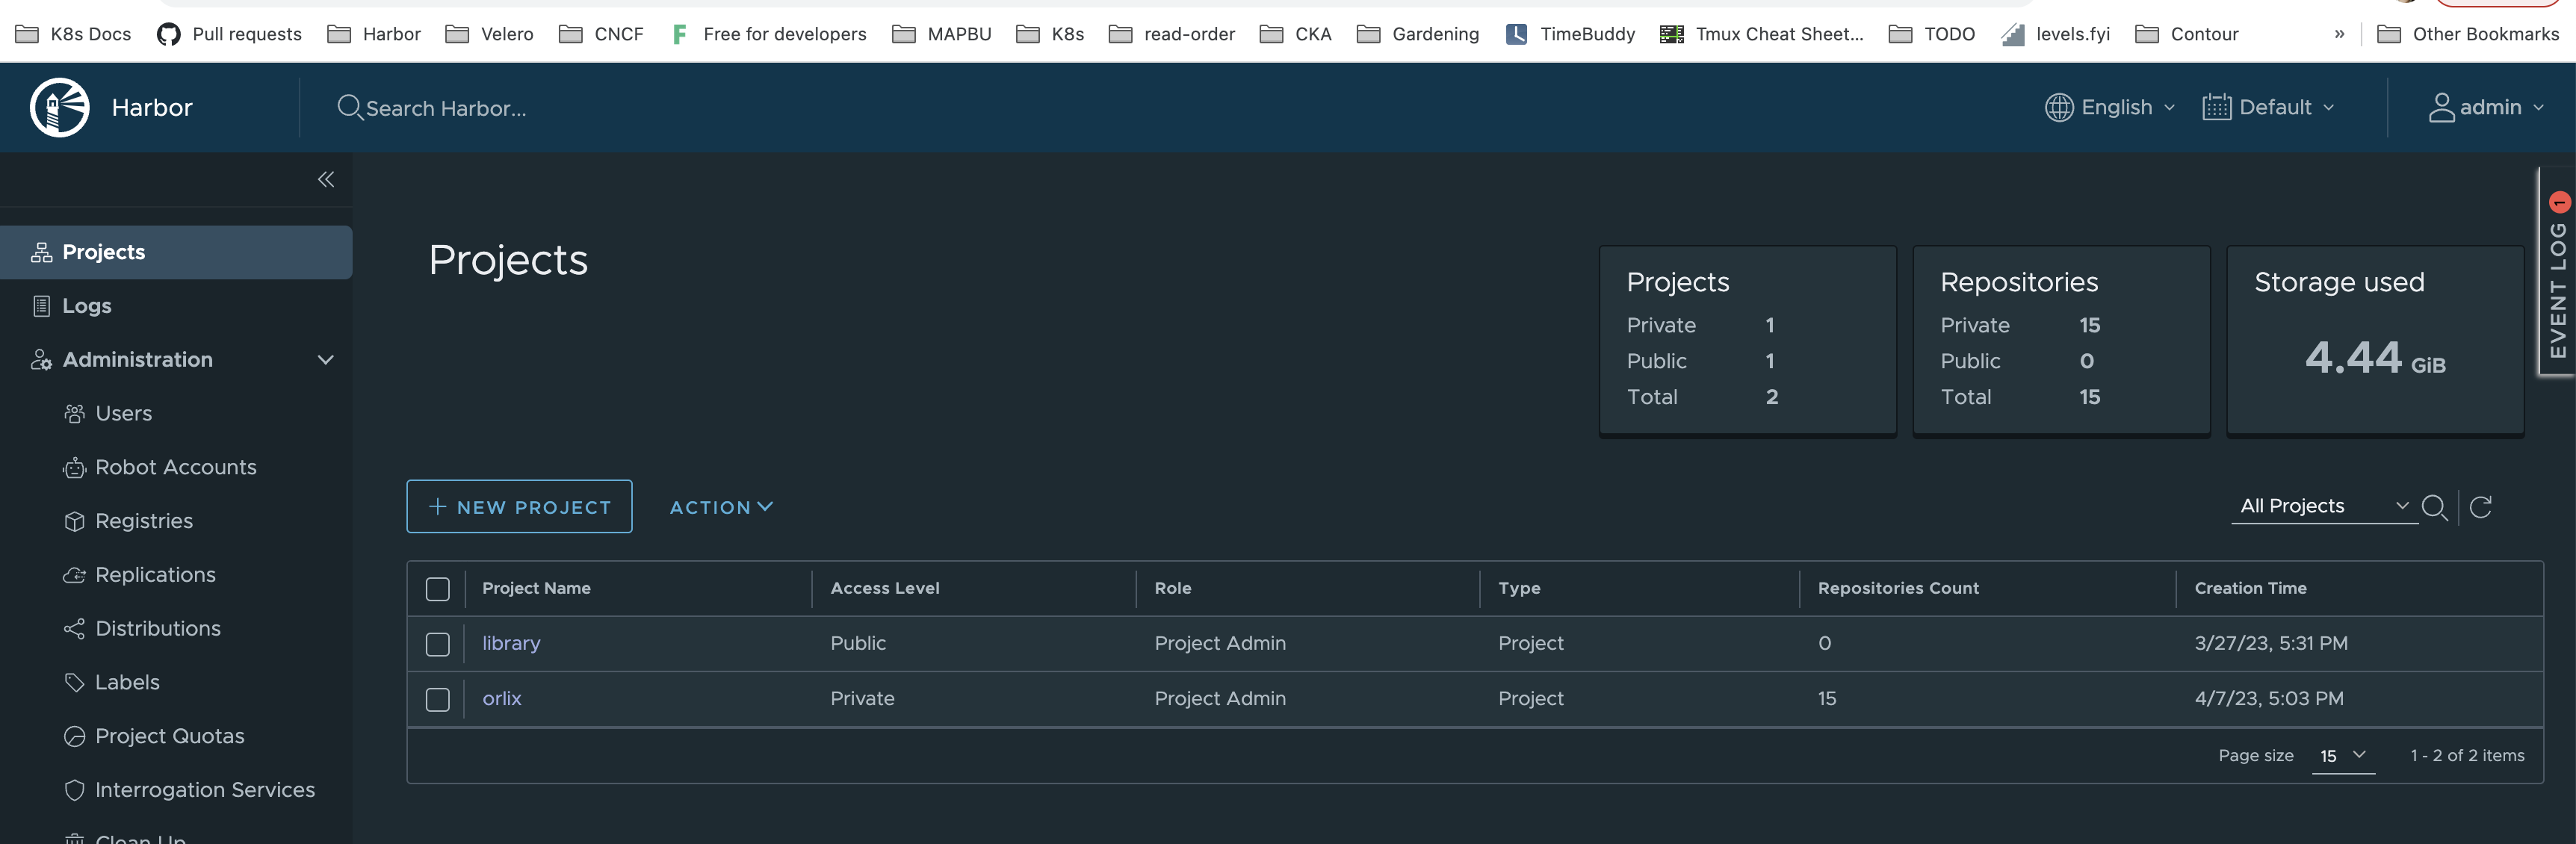Select the Distributions icon
The image size is (2576, 844).
click(x=74, y=628)
